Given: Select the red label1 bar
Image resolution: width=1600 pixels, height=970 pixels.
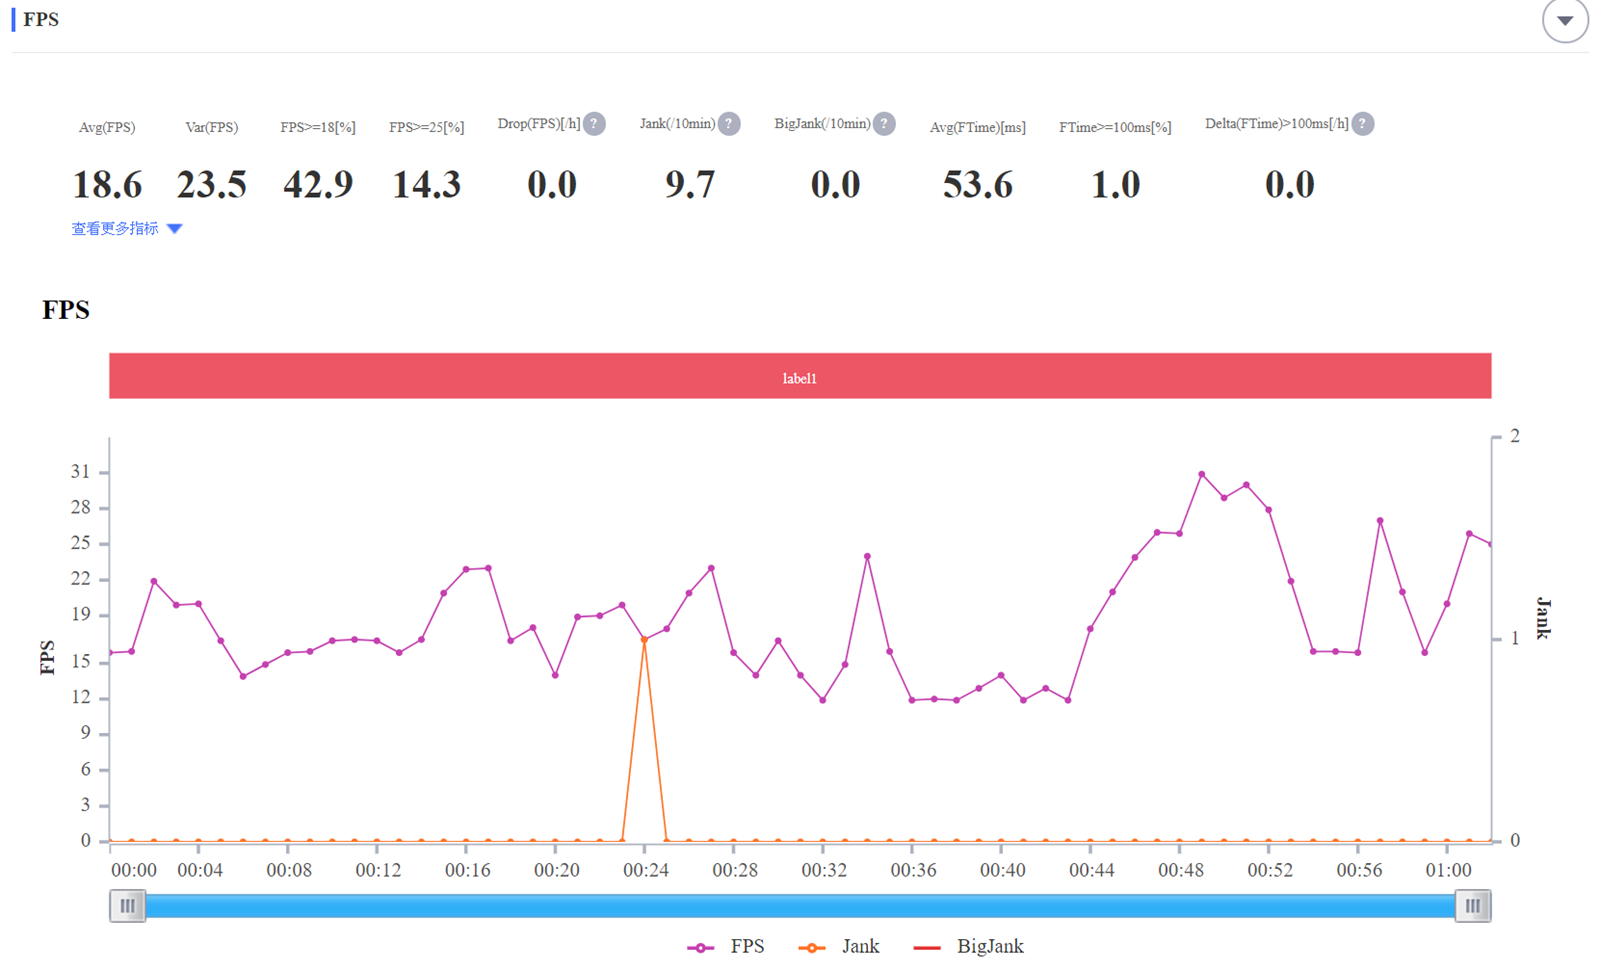Looking at the screenshot, I should tap(800, 376).
